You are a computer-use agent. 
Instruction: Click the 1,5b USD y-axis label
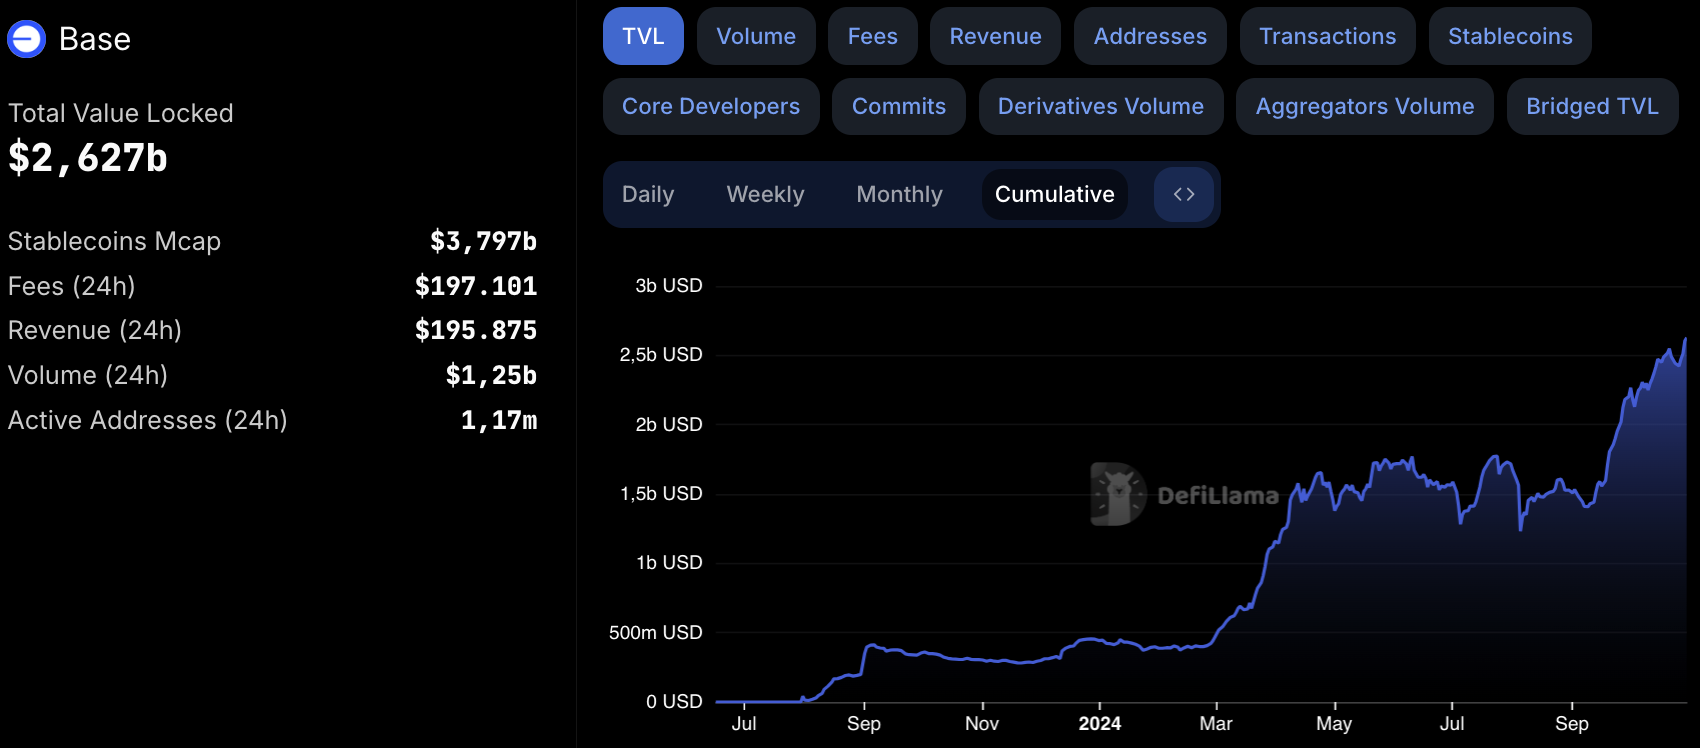click(x=661, y=494)
